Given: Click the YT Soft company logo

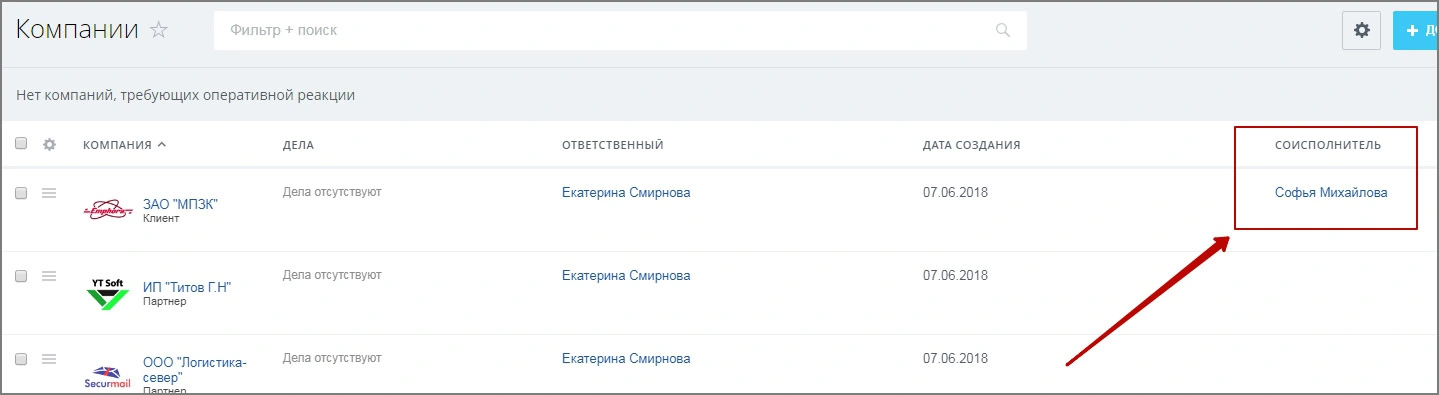Looking at the screenshot, I should tap(107, 294).
